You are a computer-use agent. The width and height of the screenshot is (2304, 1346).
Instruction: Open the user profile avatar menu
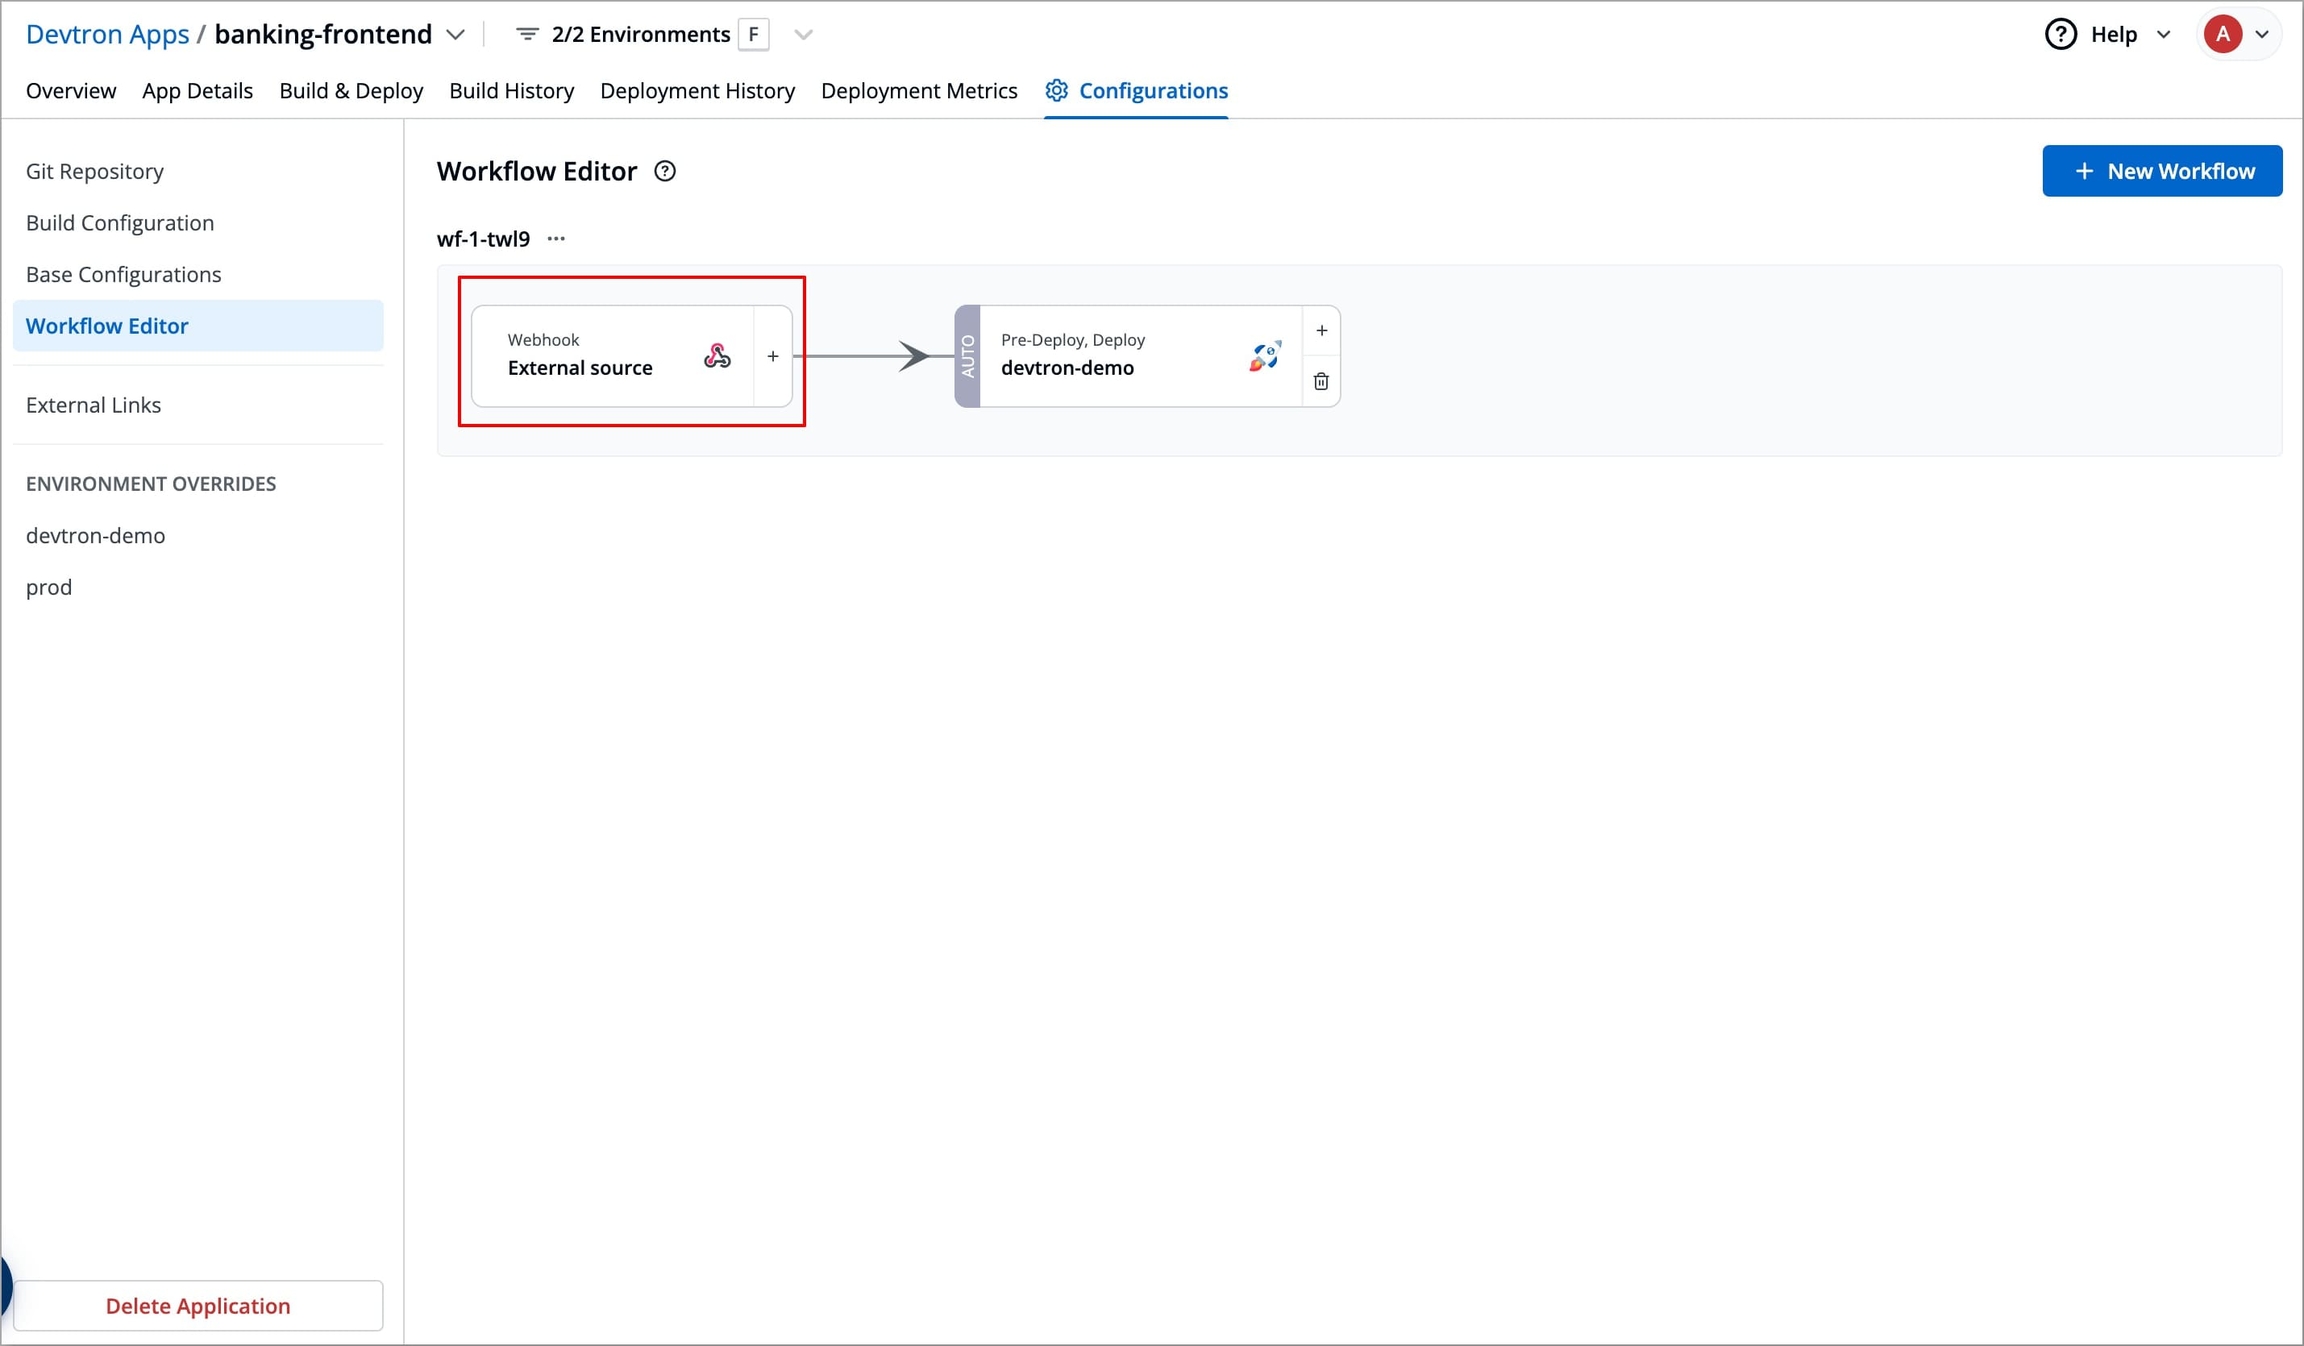point(2222,34)
